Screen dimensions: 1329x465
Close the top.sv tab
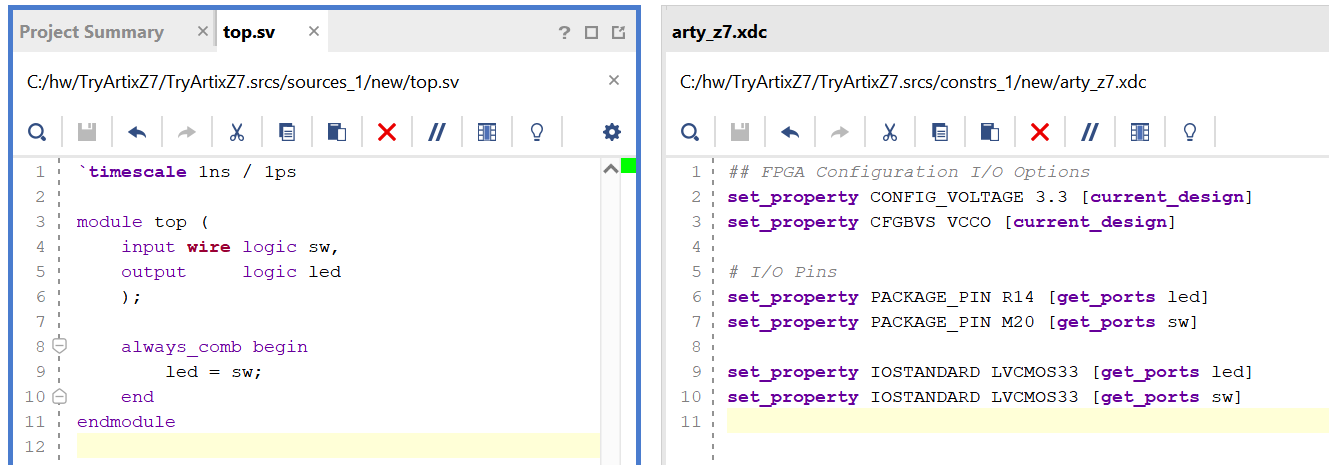tap(314, 31)
